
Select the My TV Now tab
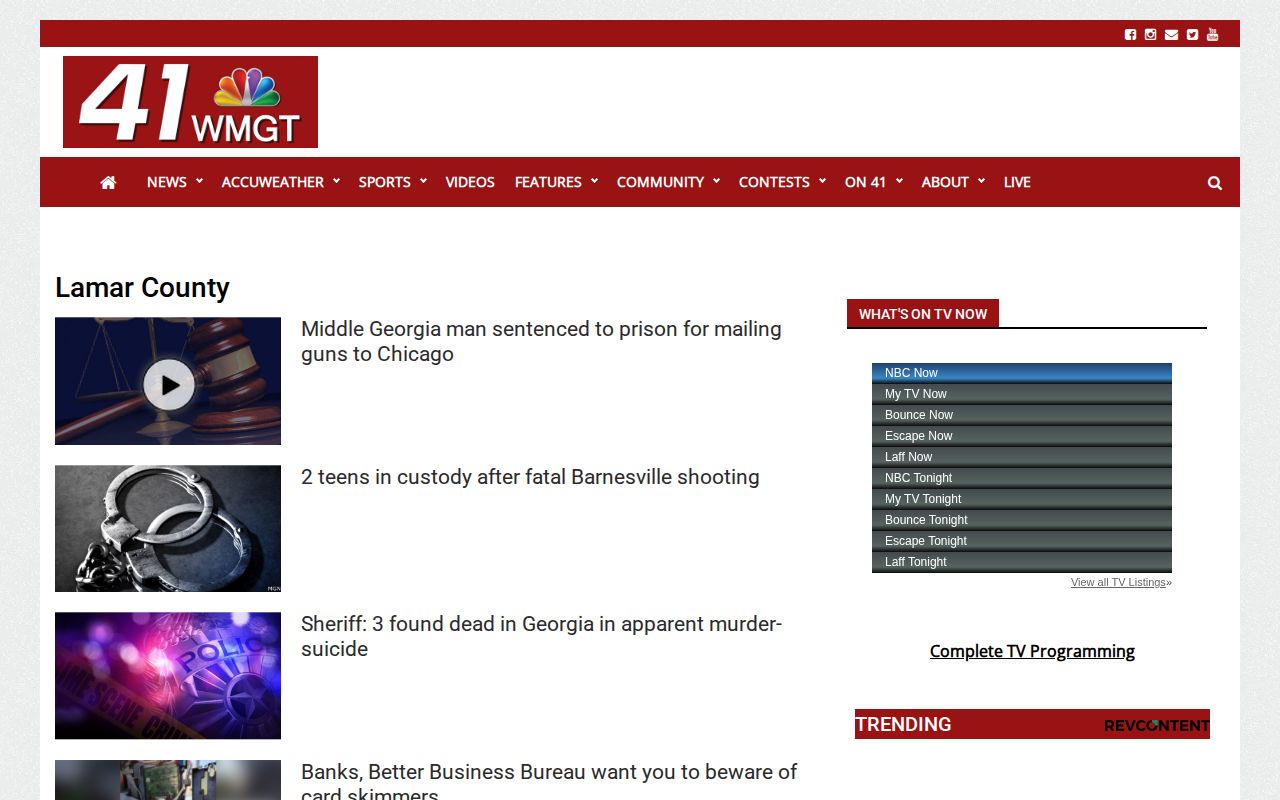1022,394
